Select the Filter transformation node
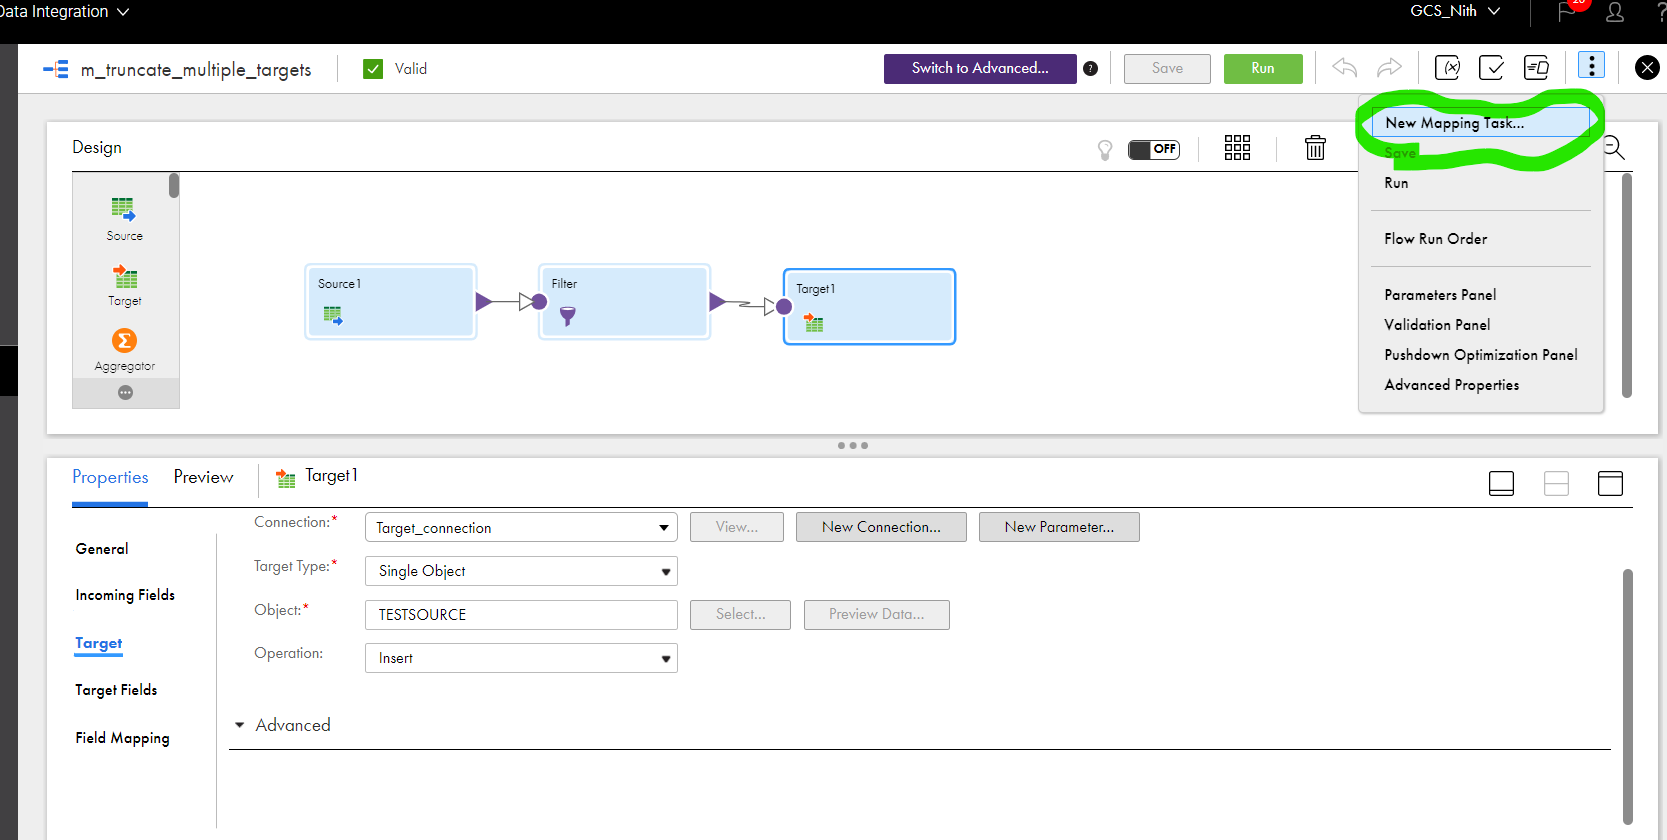The height and width of the screenshot is (840, 1667). 624,302
